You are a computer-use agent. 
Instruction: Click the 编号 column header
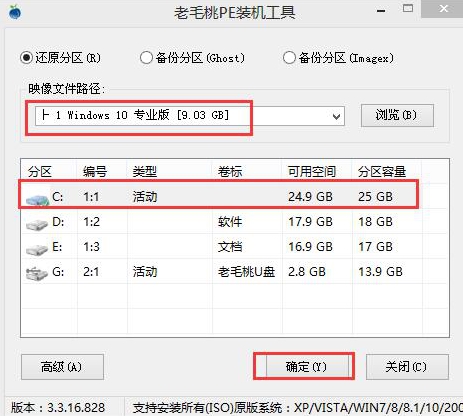click(95, 172)
